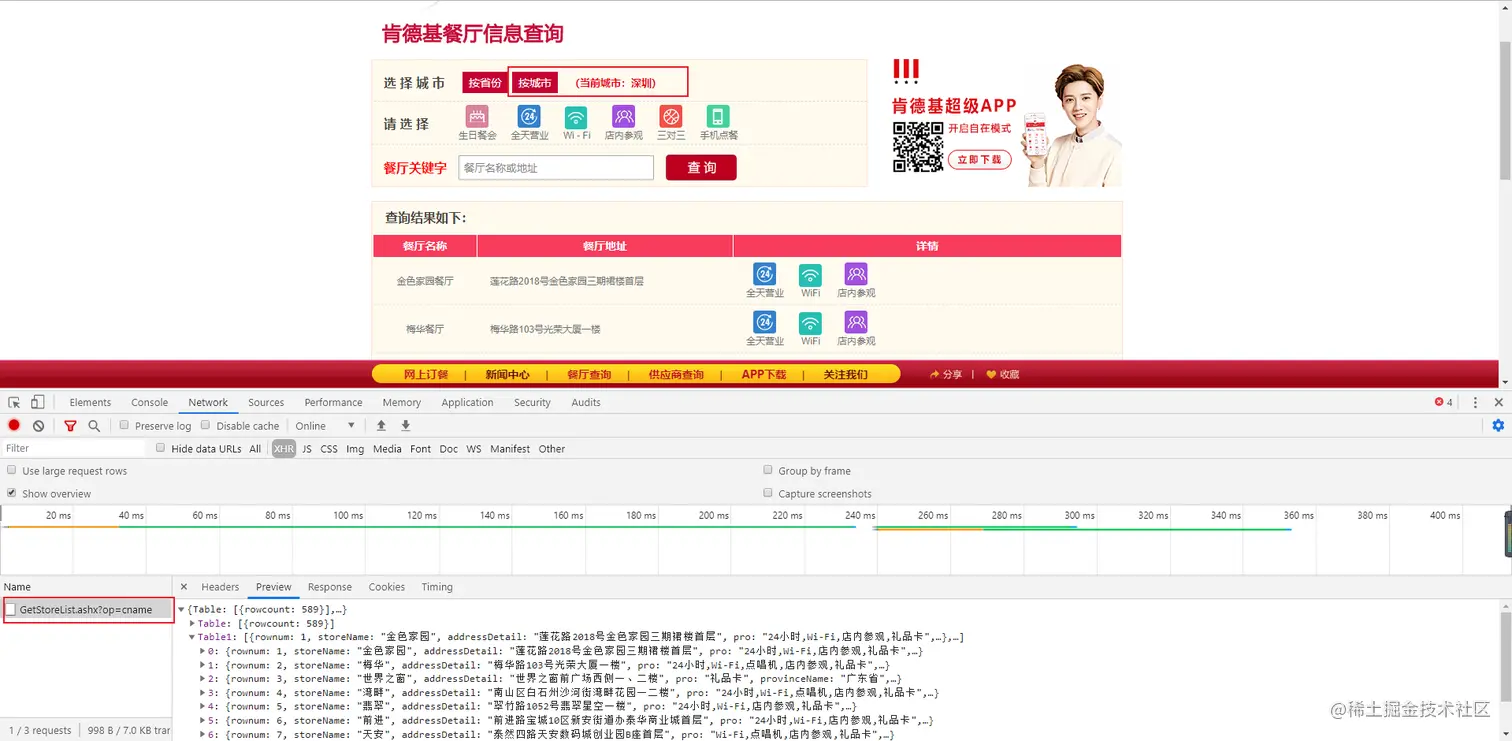Click the import HAR upload arrow icon
Image resolution: width=1512 pixels, height=741 pixels.
pos(381,425)
